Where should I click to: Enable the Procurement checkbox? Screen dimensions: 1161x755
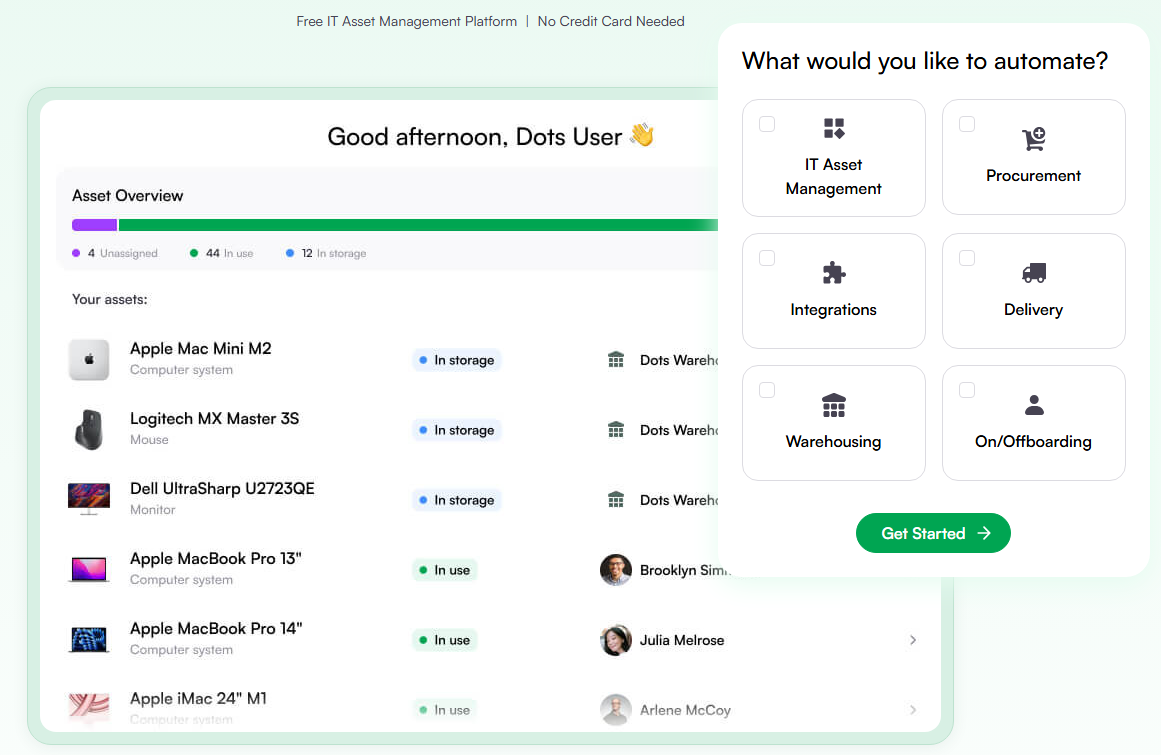(x=967, y=124)
